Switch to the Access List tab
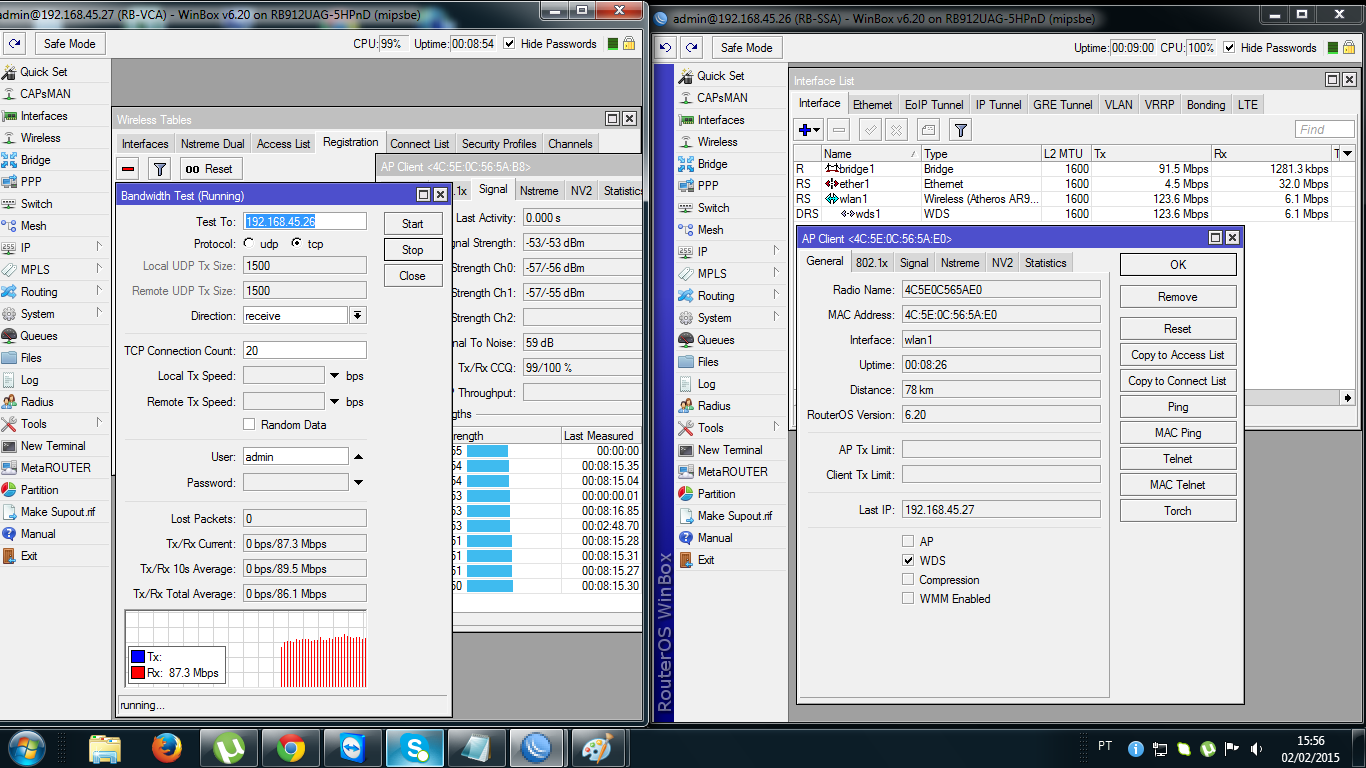 click(x=283, y=144)
